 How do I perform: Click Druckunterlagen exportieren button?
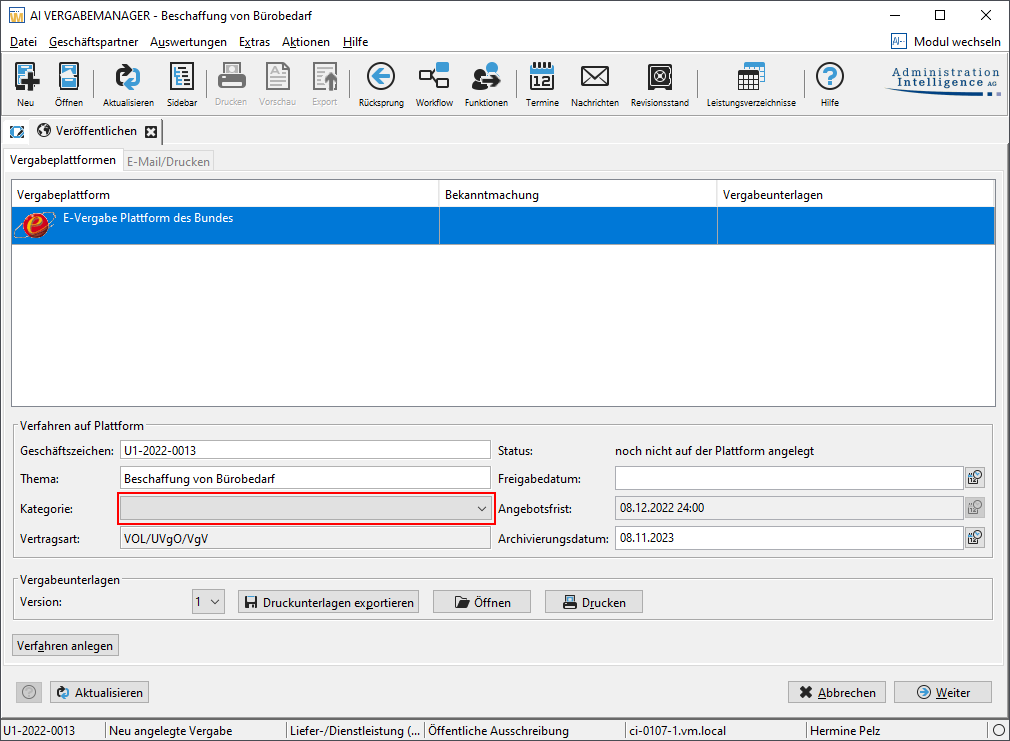329,602
